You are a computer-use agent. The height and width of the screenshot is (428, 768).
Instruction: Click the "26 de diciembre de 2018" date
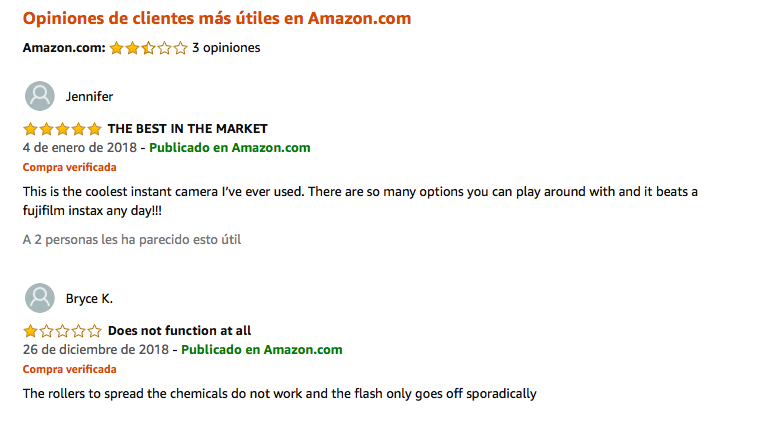pyautogui.click(x=95, y=350)
